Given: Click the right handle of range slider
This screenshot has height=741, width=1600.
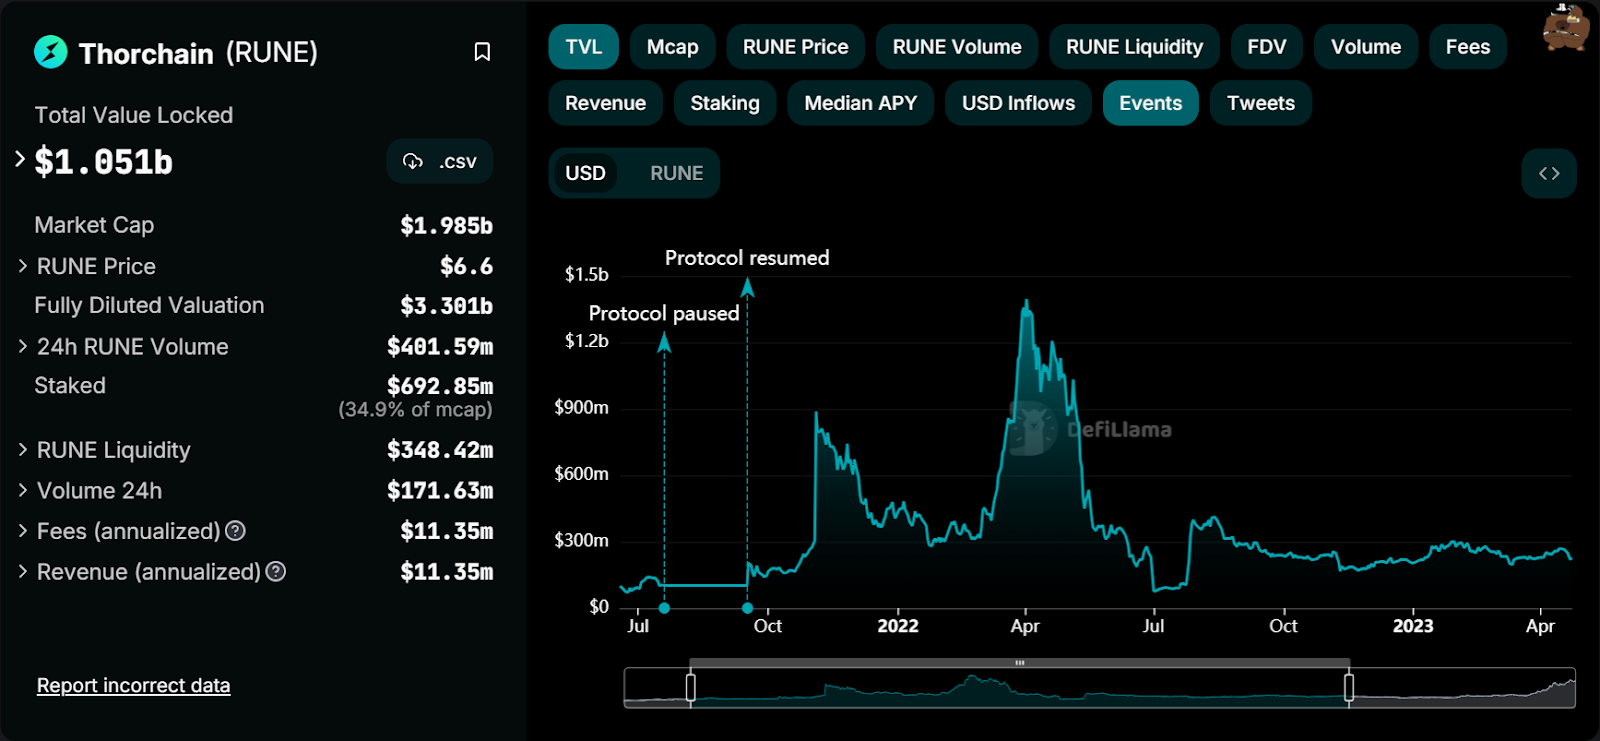Looking at the screenshot, I should point(1349,687).
